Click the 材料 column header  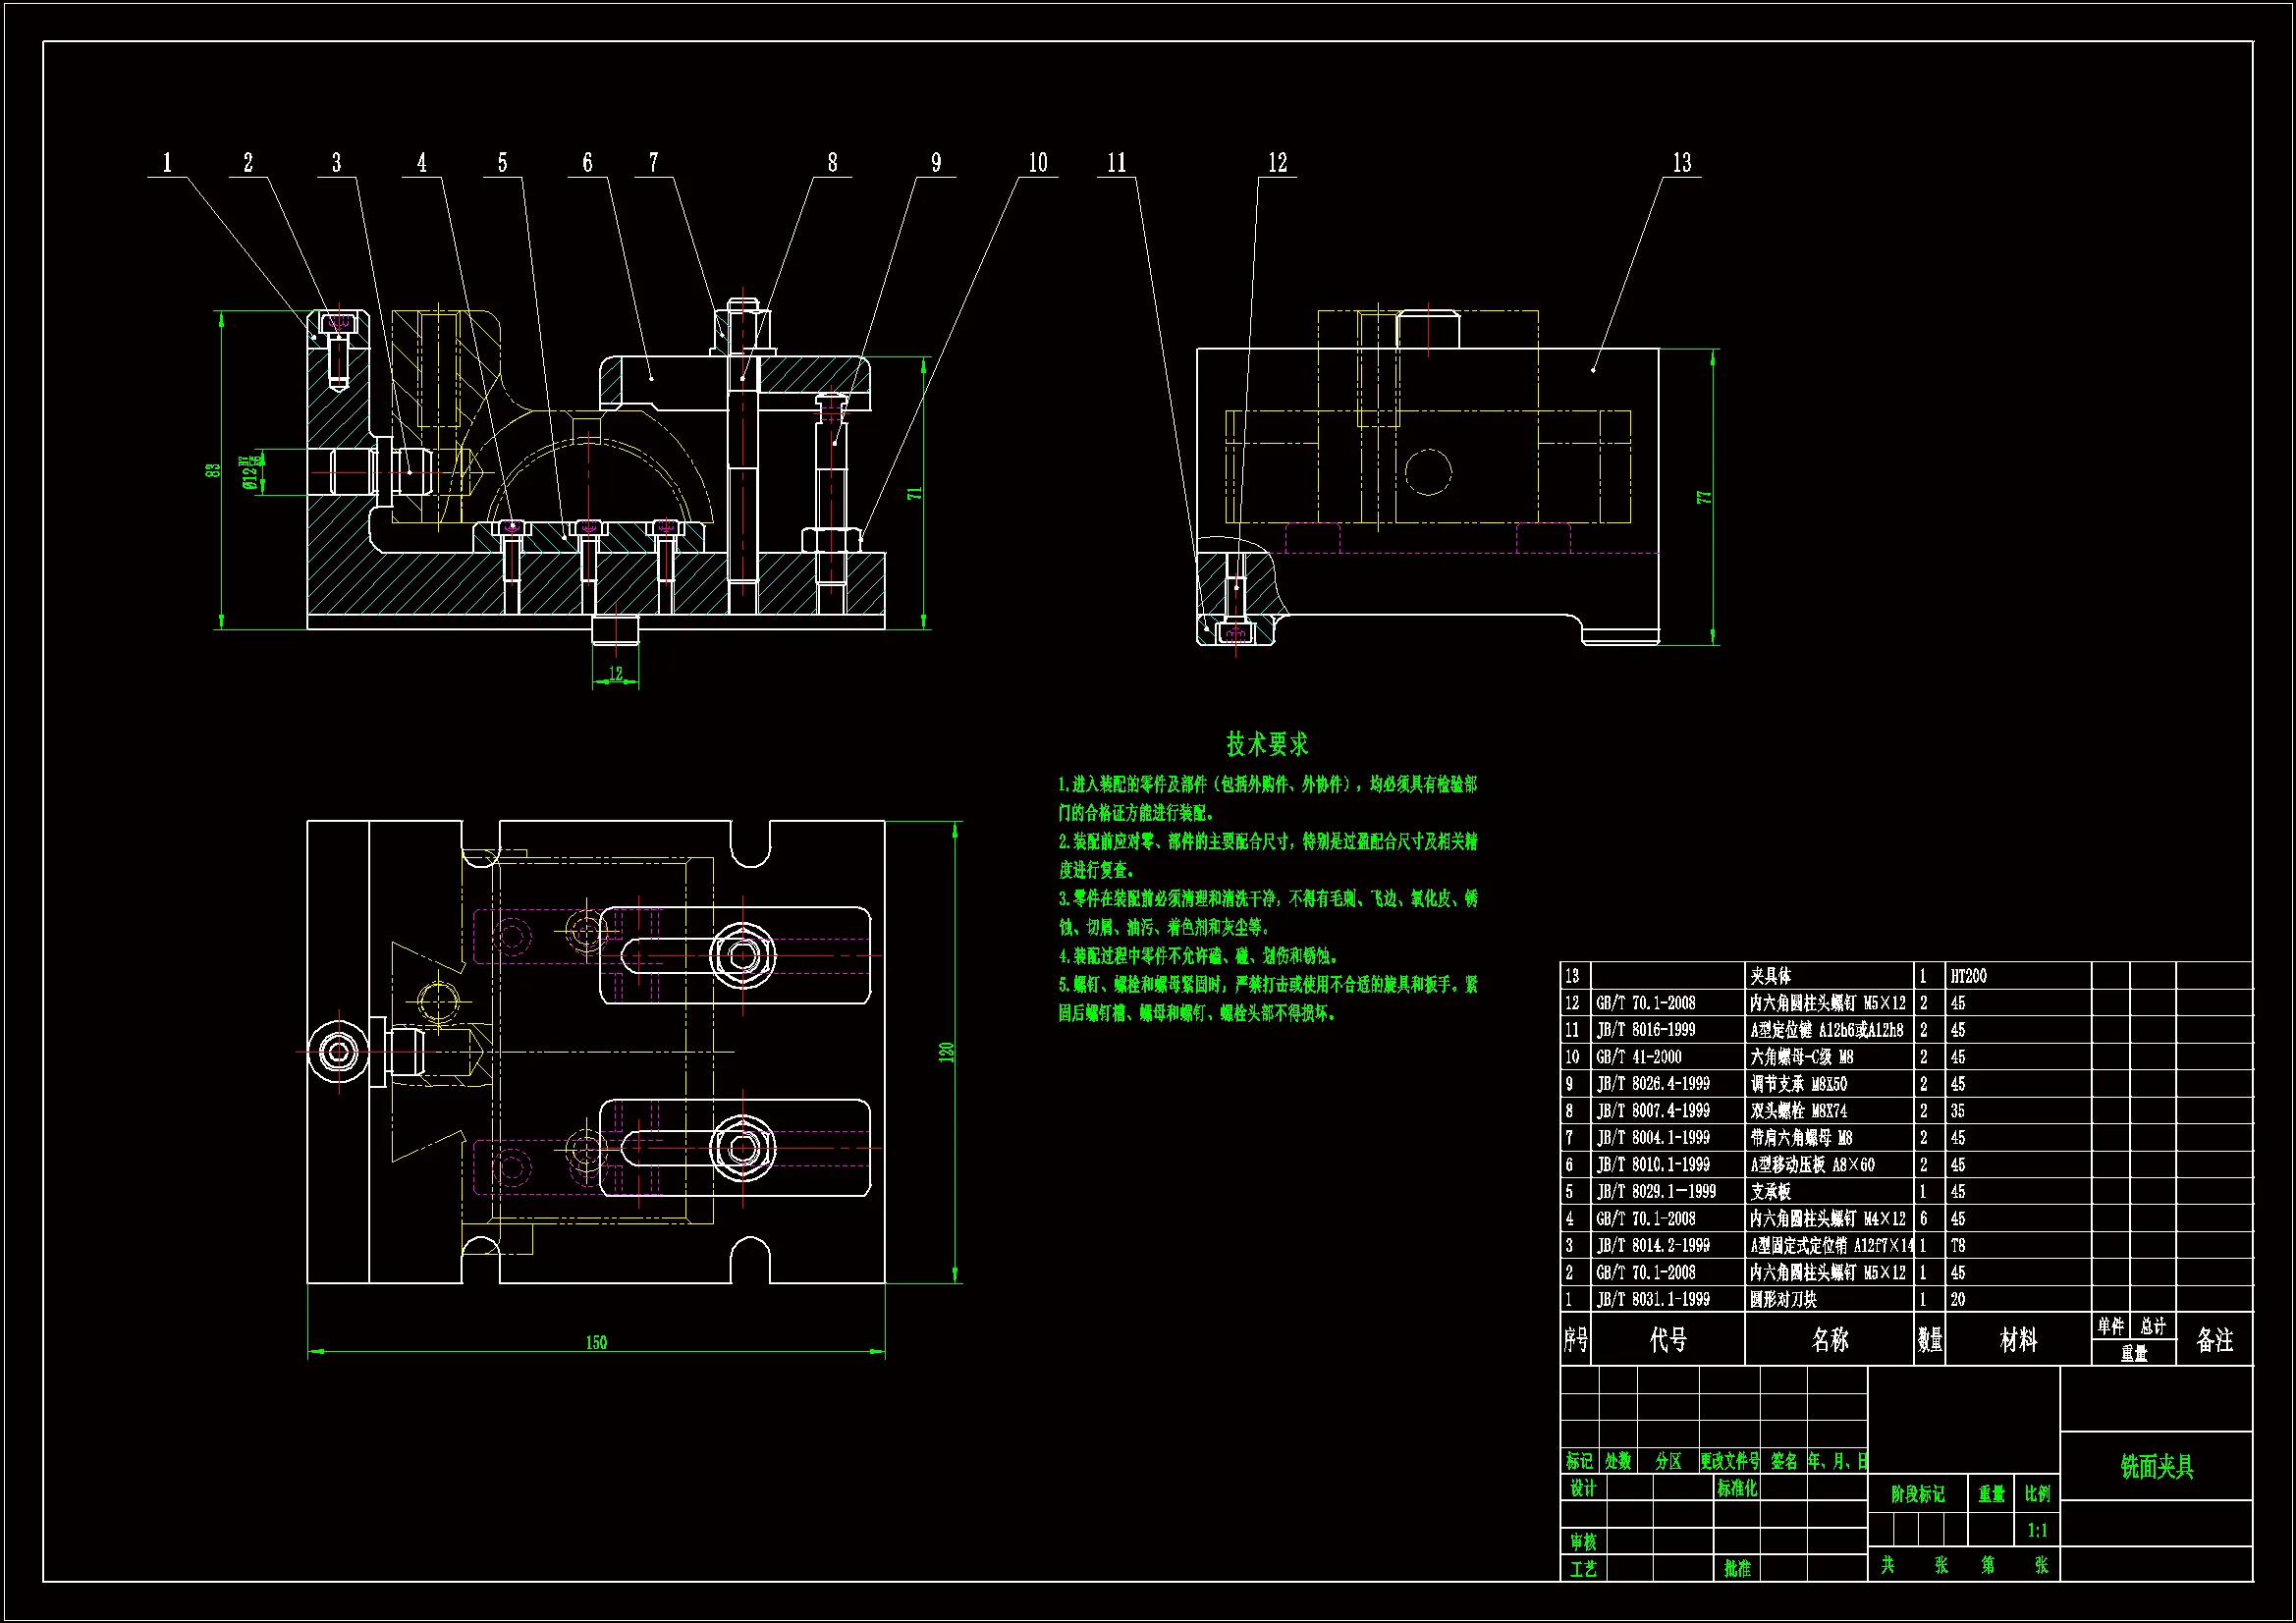coord(2017,1340)
